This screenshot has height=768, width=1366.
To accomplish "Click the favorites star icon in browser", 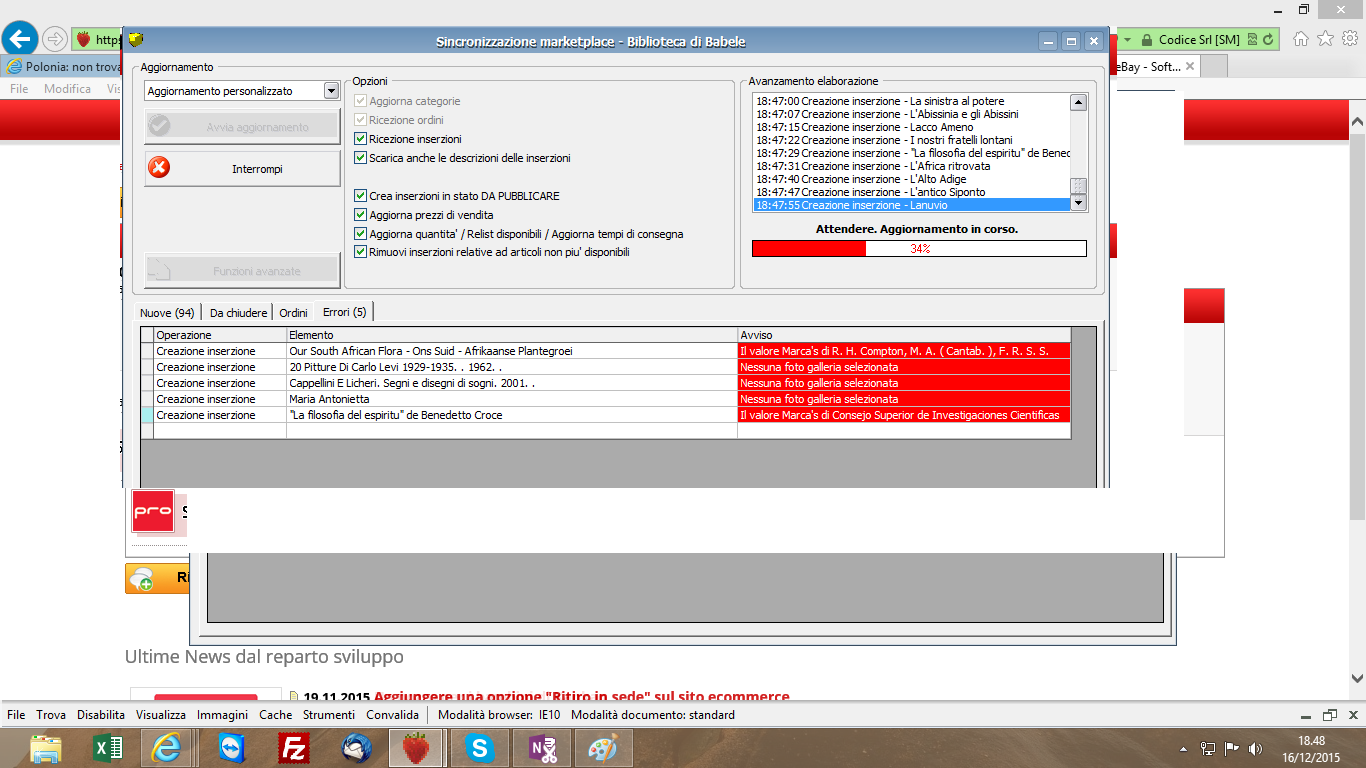I will 1326,39.
